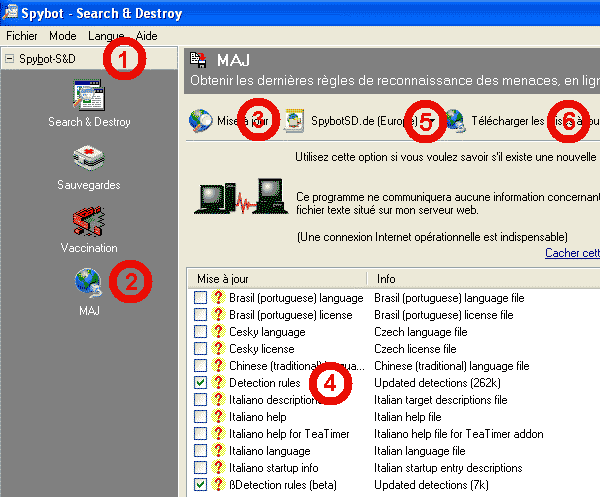Image resolution: width=600 pixels, height=497 pixels.
Task: Click the Mise à jour toolbar button label
Action: [243, 121]
